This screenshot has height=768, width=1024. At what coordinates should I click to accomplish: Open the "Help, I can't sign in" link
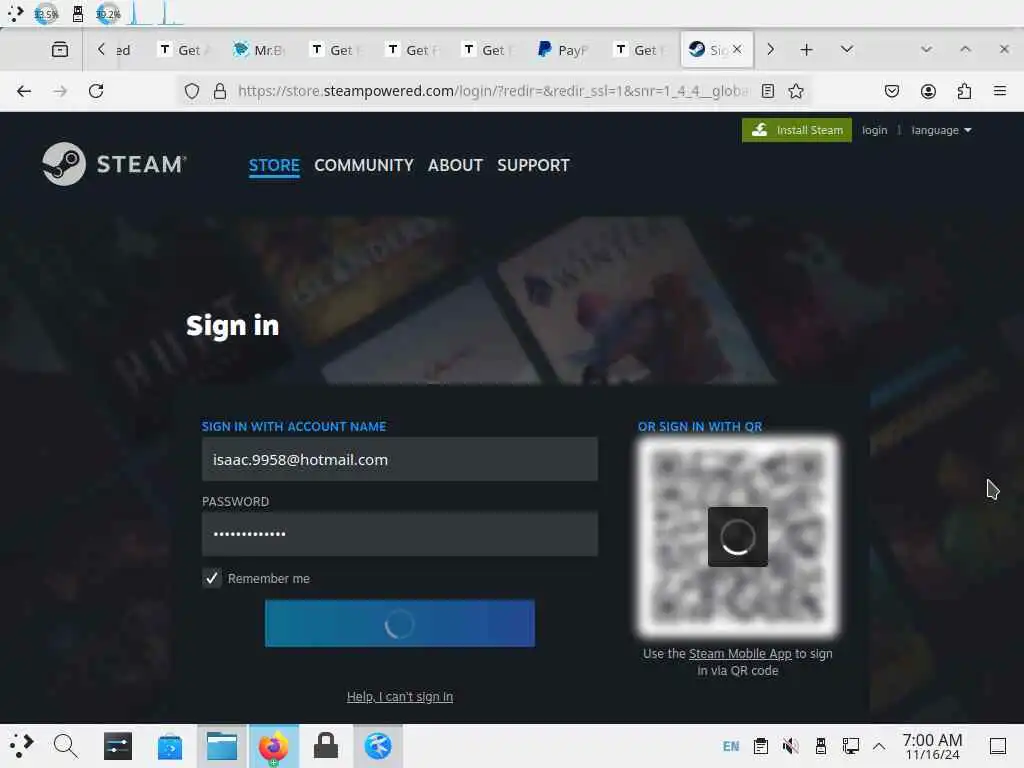(x=400, y=697)
